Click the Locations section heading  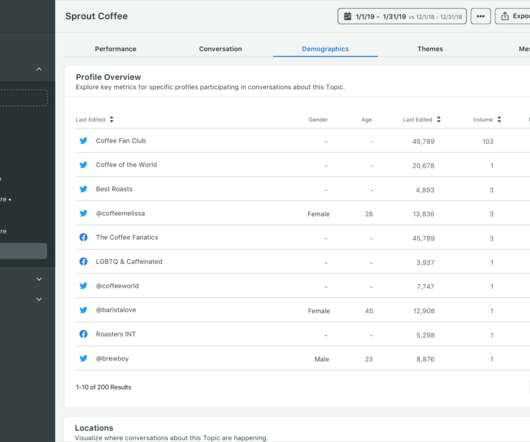tap(94, 428)
